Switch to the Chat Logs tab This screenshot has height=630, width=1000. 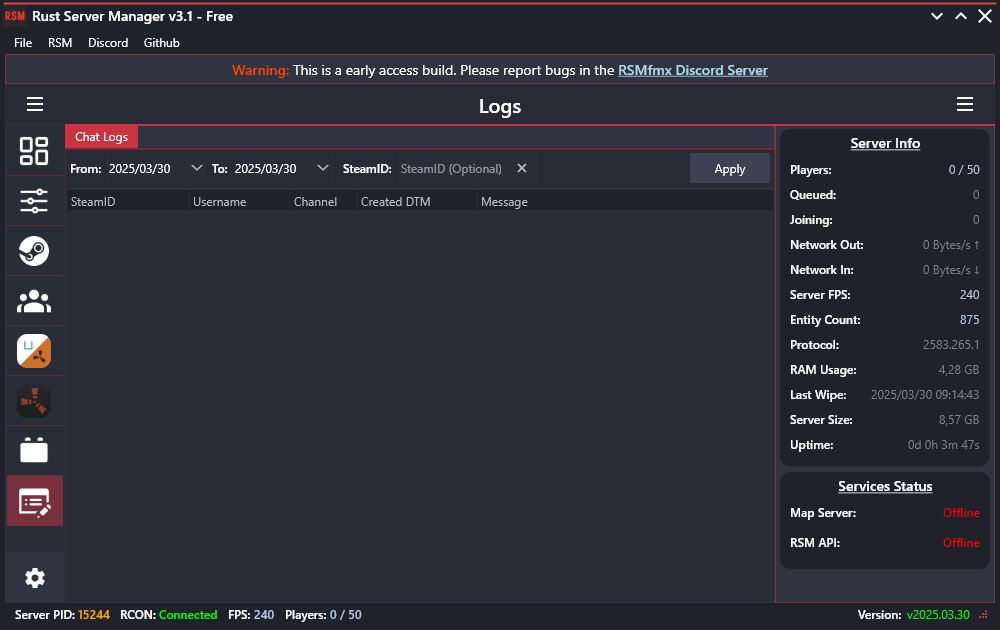tap(101, 137)
